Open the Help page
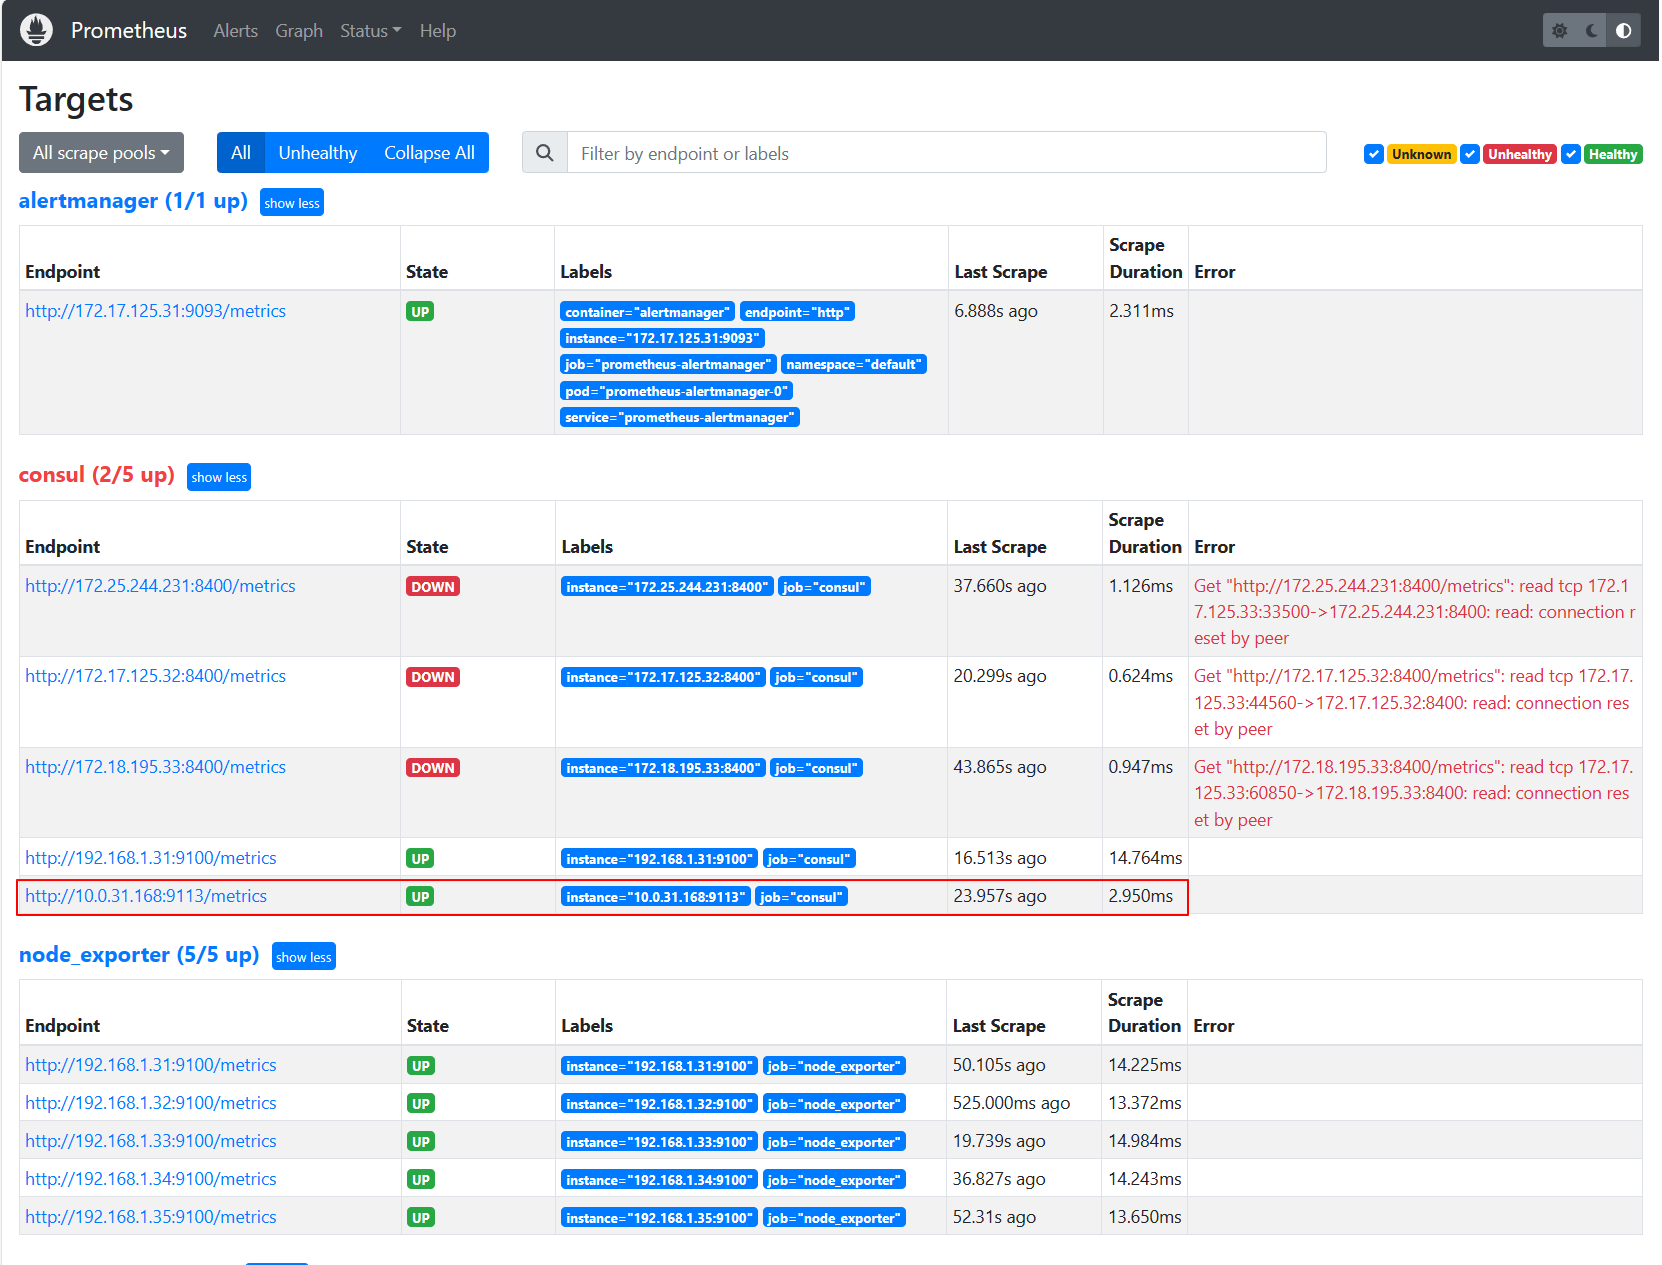Screen dimensions: 1662x1265 438,31
